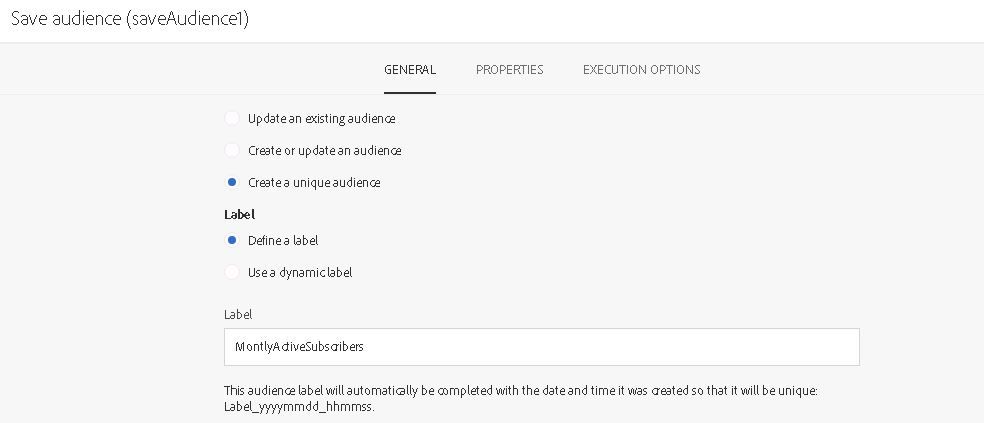Screen dimensions: 984x423
Task: Click the MontlyActiveSubscribers text in the field
Action: coord(299,347)
